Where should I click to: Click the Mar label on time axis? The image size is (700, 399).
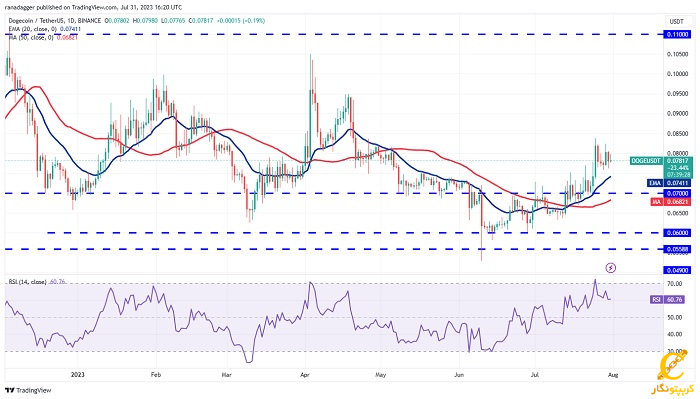tap(227, 375)
